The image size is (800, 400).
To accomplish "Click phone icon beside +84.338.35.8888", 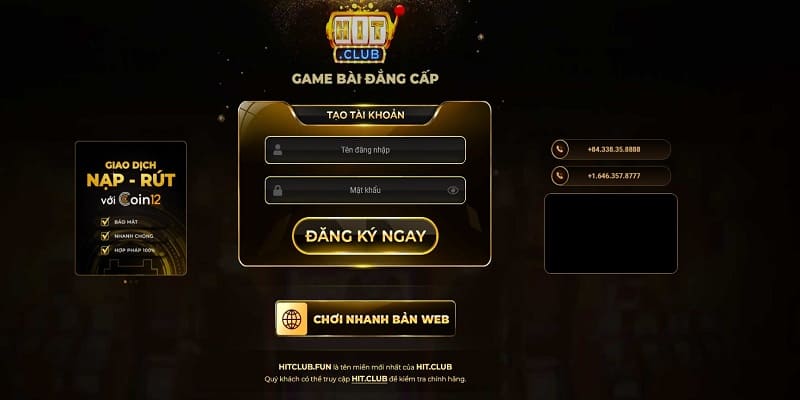I will coord(560,149).
